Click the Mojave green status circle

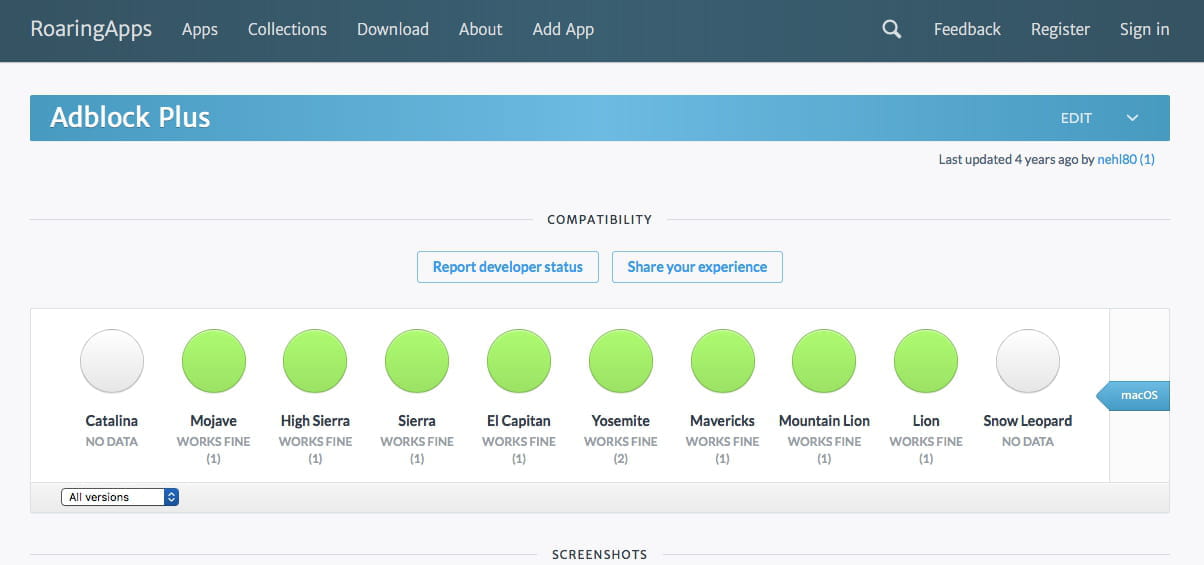click(214, 361)
